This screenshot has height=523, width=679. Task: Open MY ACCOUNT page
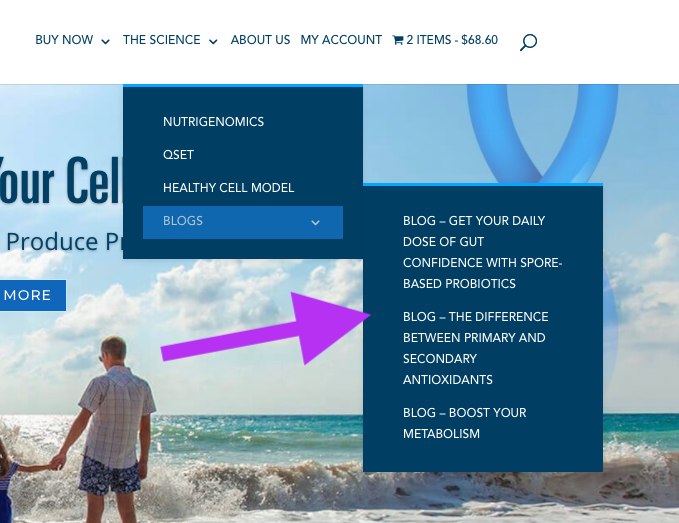pyautogui.click(x=341, y=40)
